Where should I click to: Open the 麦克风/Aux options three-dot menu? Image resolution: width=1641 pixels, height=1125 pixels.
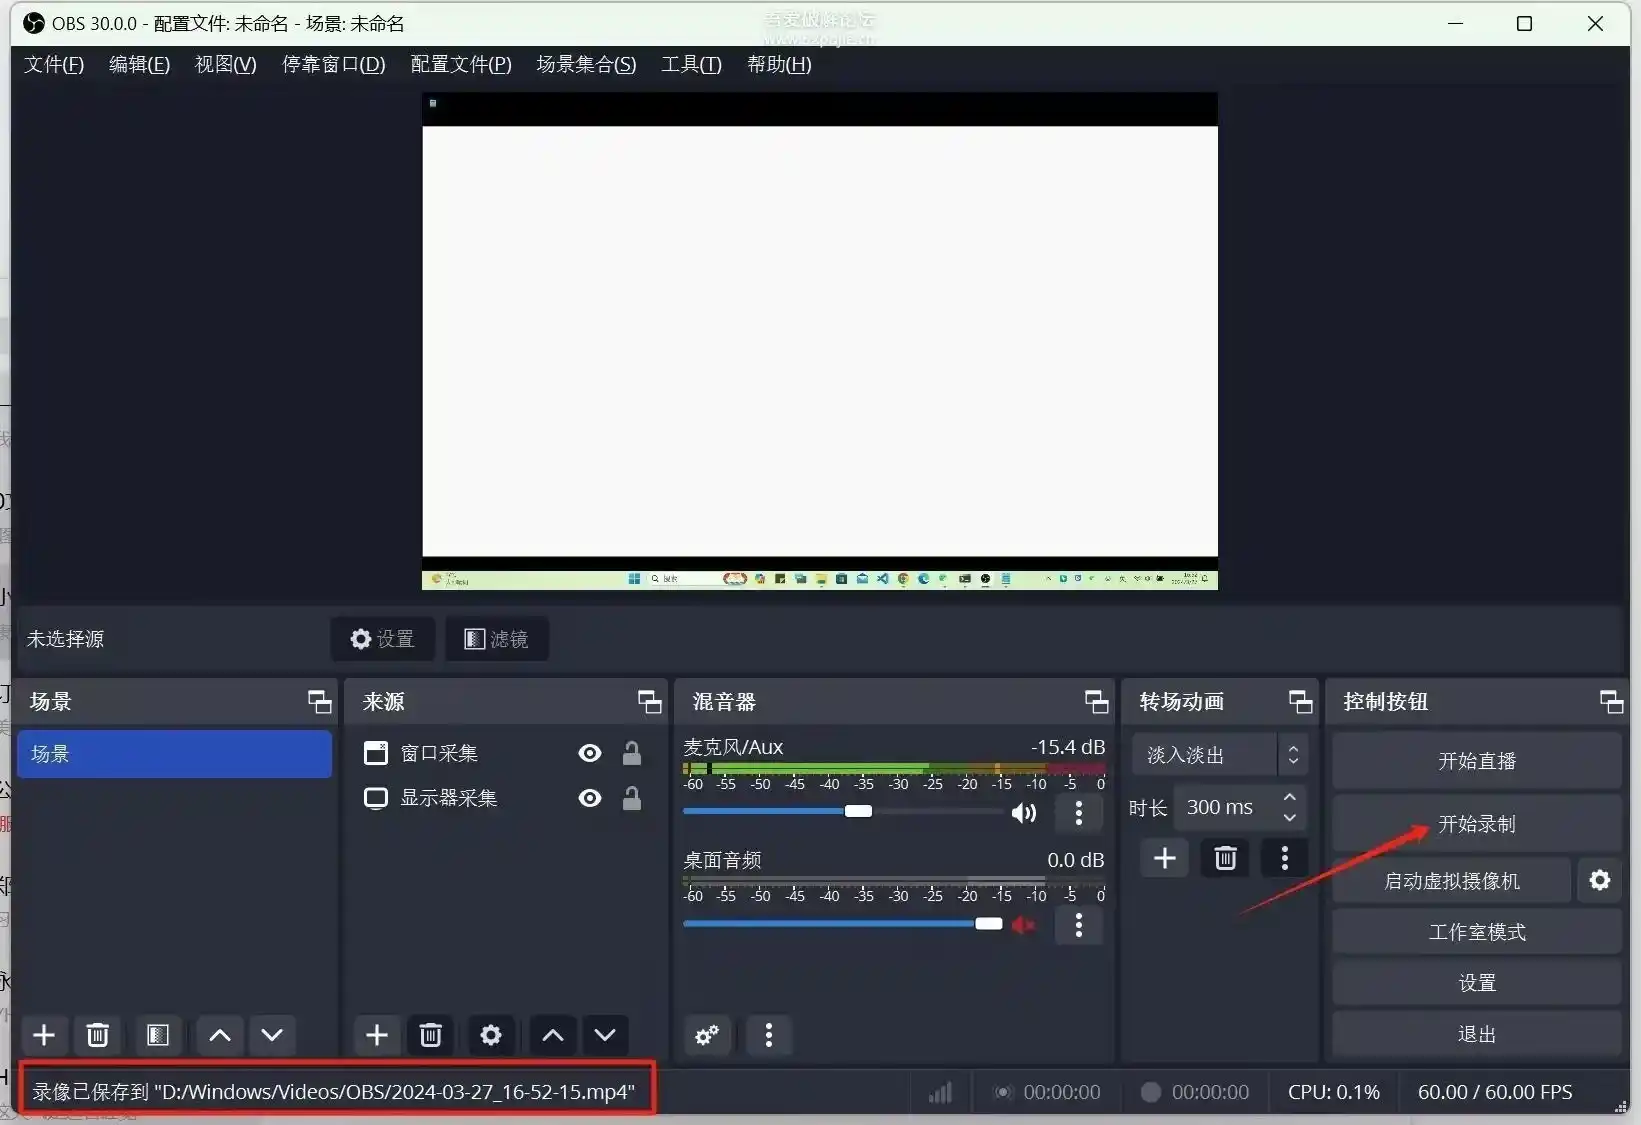(1078, 813)
